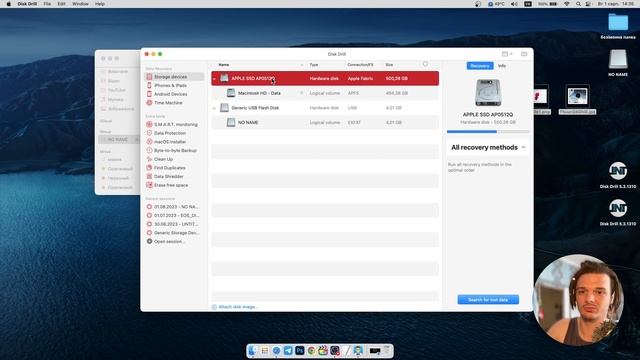
Task: Toggle Name column sort arrow
Action: (302, 65)
